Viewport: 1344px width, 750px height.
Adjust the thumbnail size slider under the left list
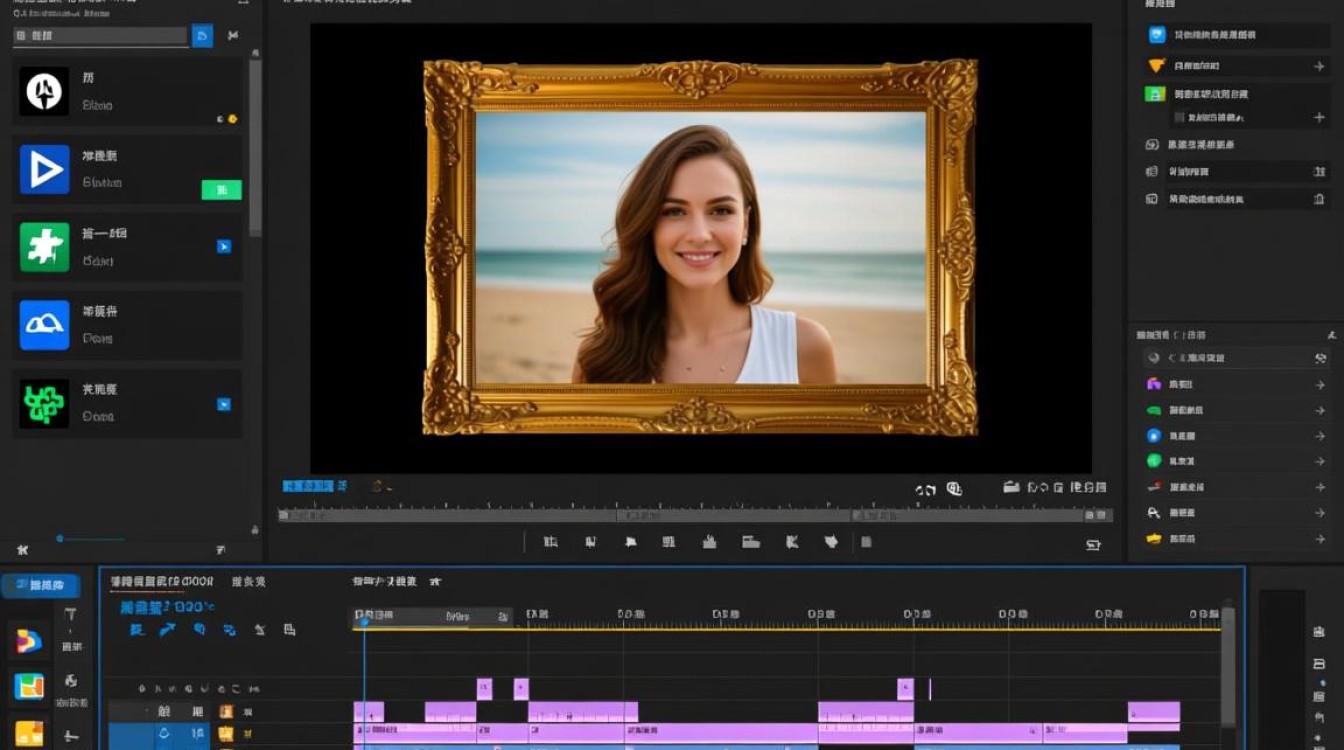(x=60, y=538)
